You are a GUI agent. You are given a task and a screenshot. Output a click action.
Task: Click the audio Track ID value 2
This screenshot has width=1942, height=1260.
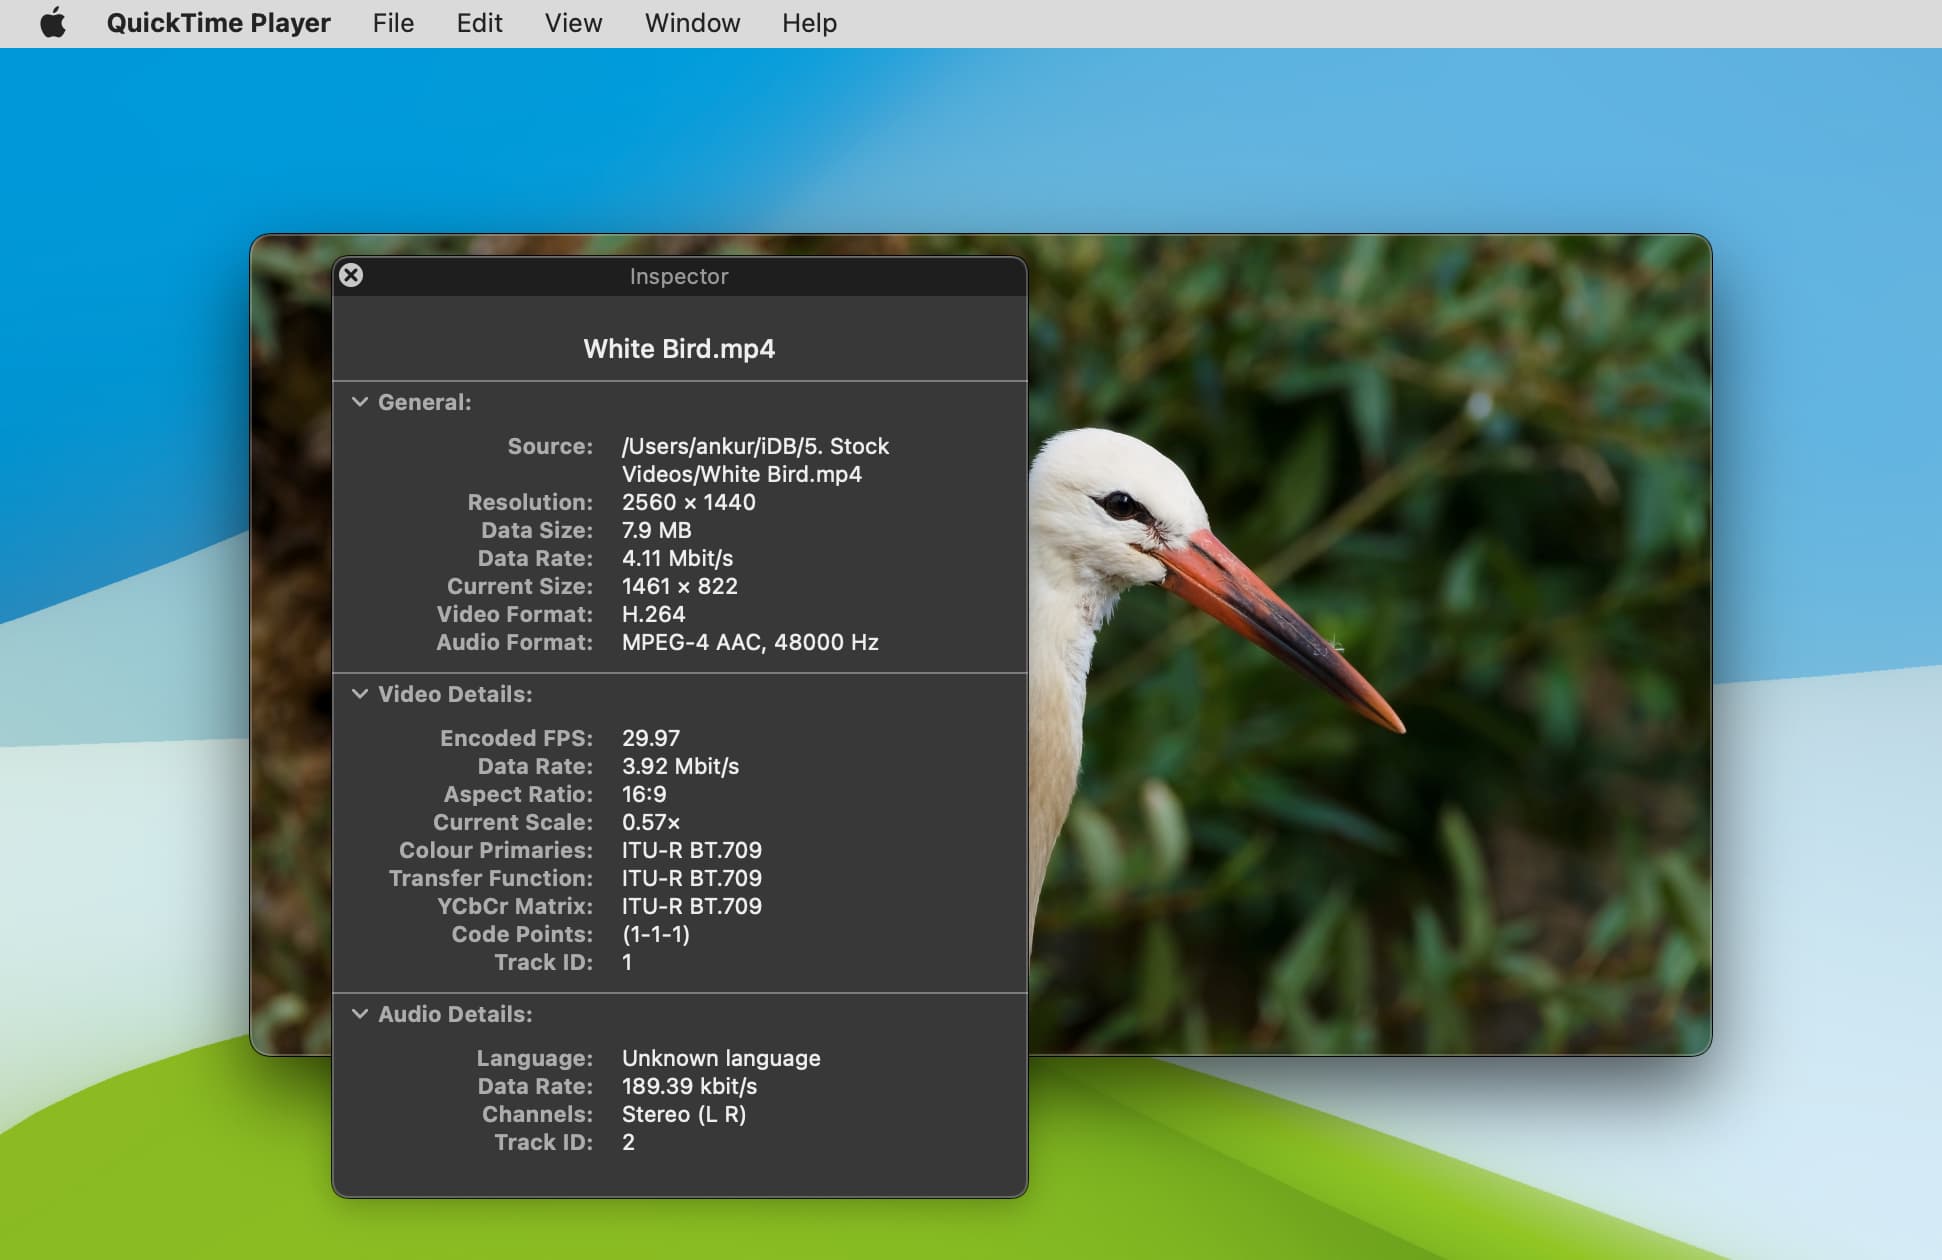pos(628,1142)
